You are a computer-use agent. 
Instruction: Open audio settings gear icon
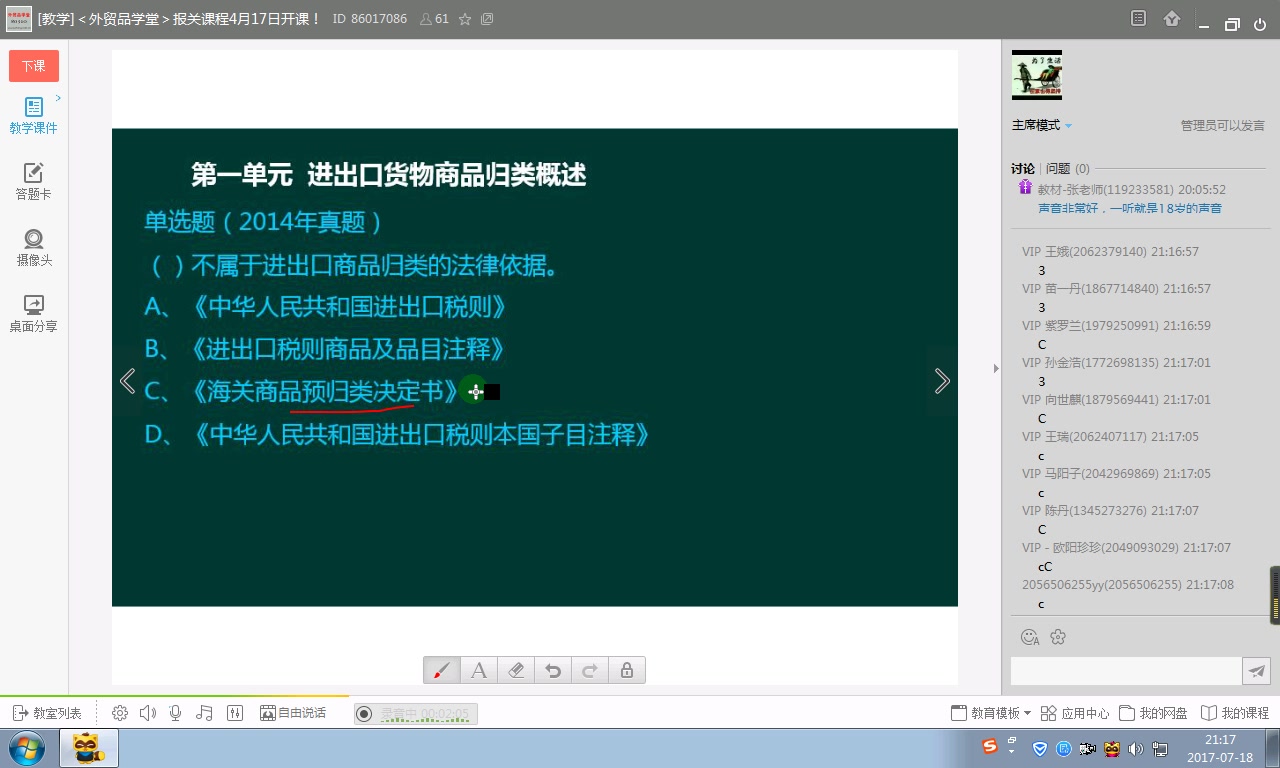pyautogui.click(x=120, y=713)
